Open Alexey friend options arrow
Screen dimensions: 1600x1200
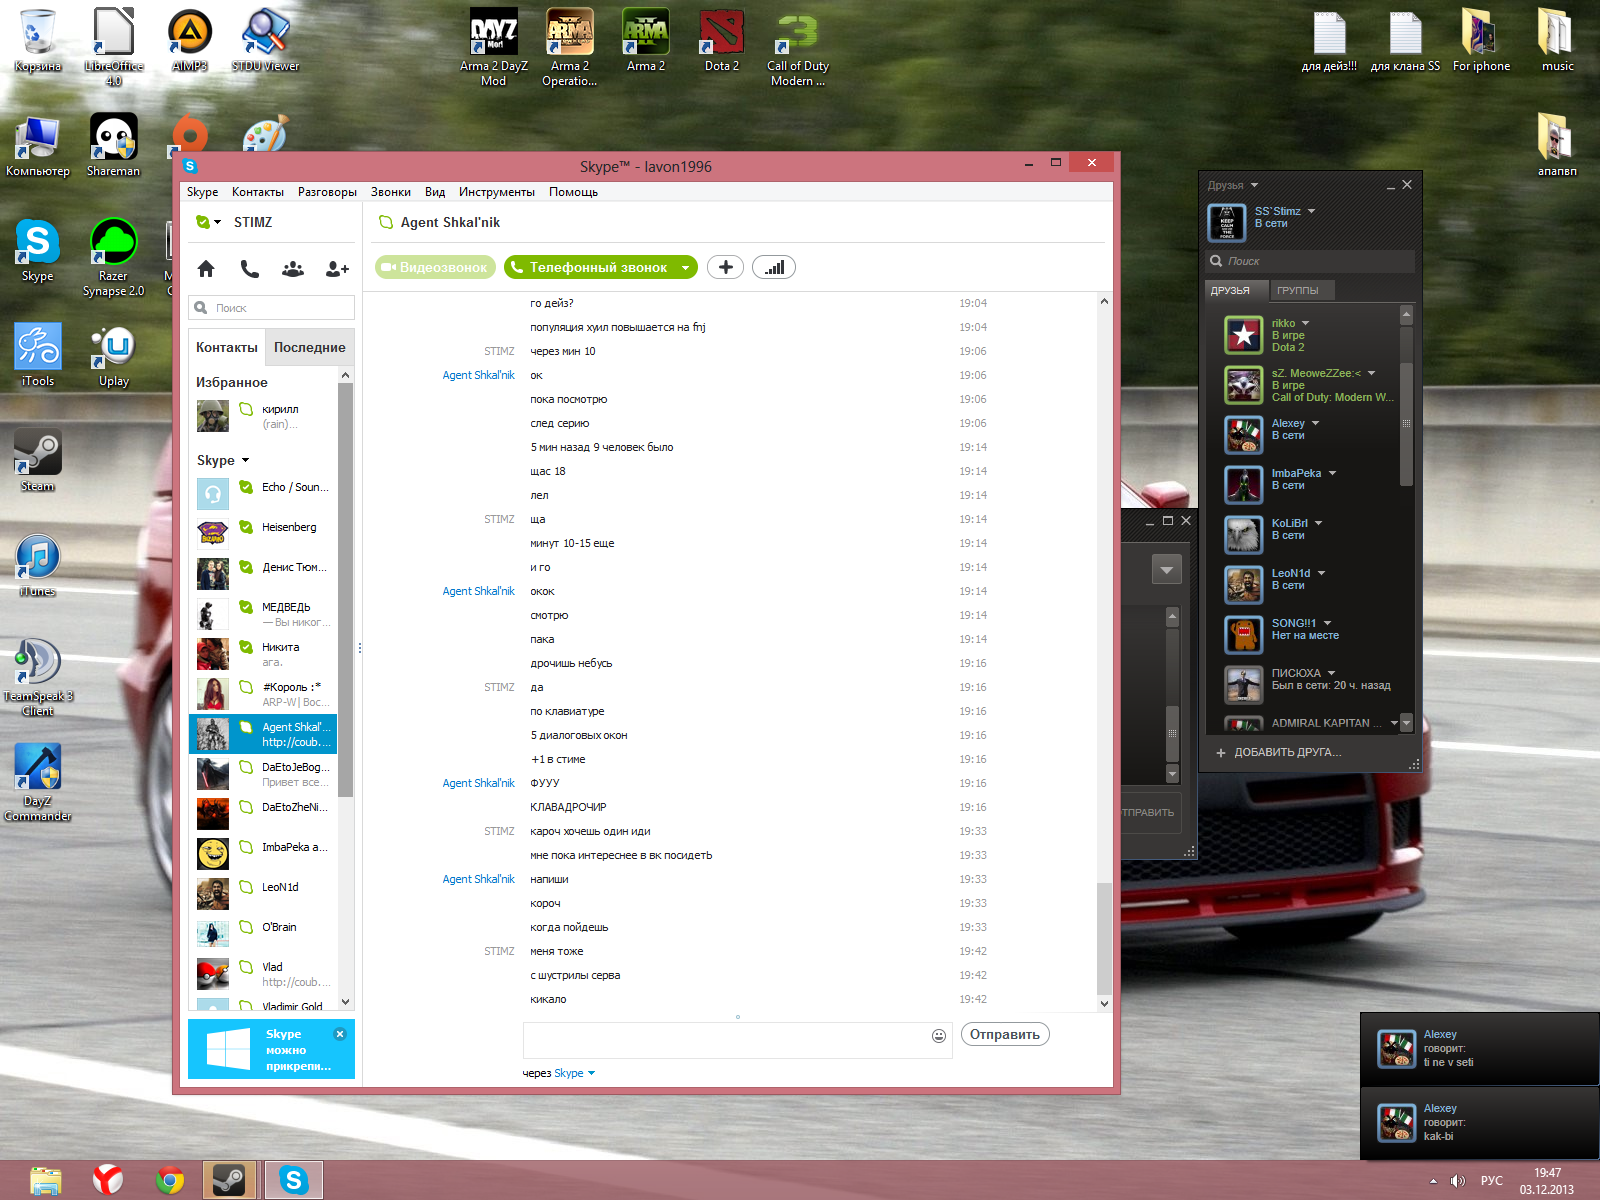pyautogui.click(x=1315, y=423)
